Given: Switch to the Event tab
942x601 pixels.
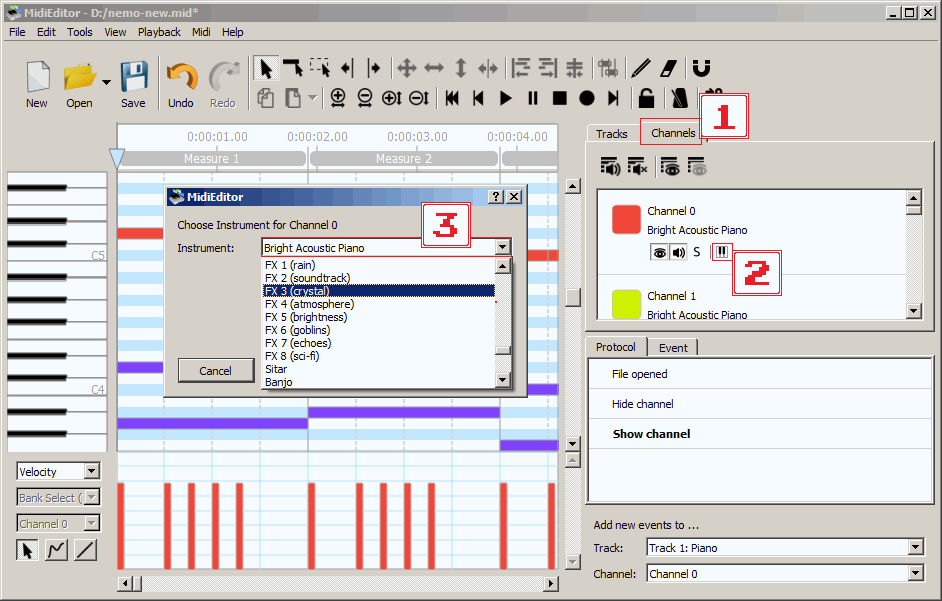Looking at the screenshot, I should click(673, 348).
